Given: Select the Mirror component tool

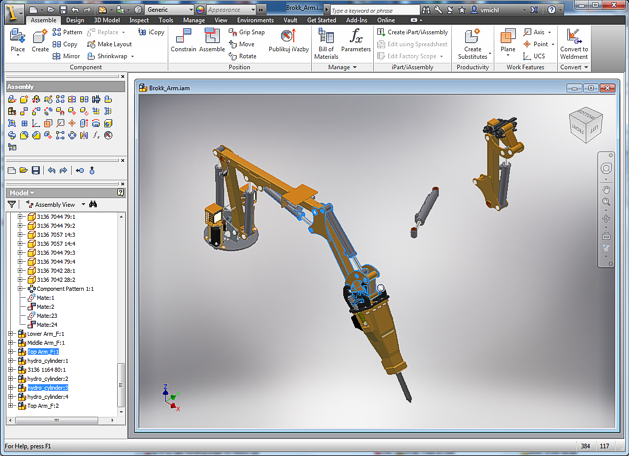Looking at the screenshot, I should [x=66, y=56].
